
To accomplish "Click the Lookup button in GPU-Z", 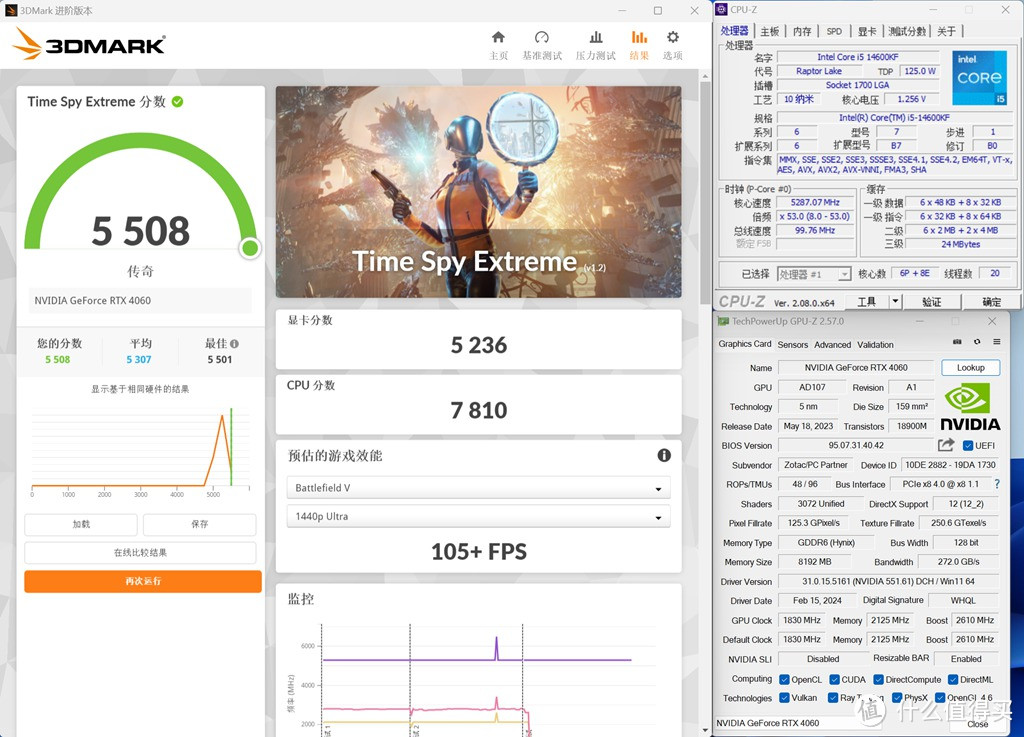I will click(970, 368).
